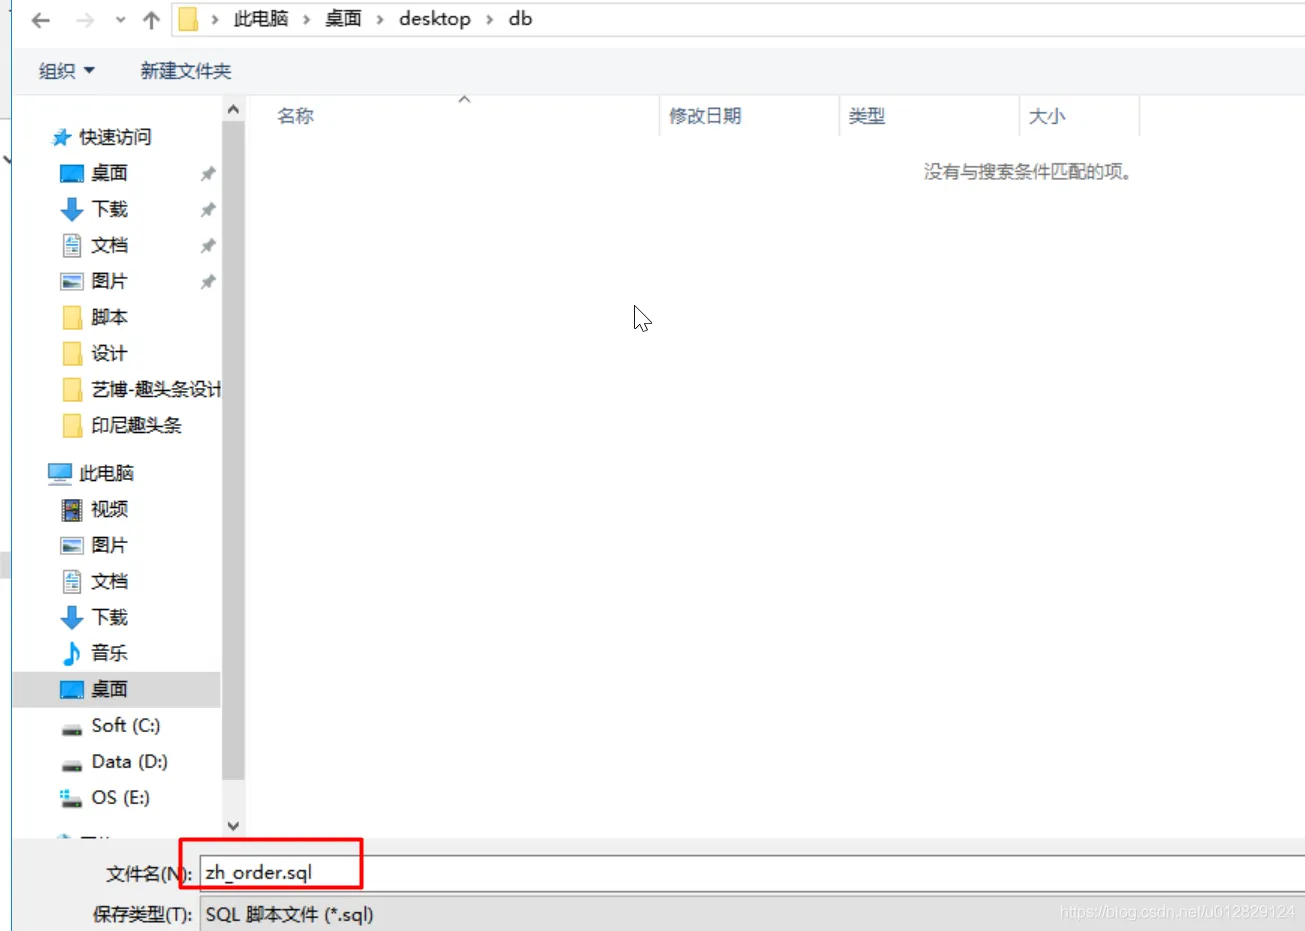This screenshot has width=1305, height=931.
Task: Open recent locations dropdown chevron
Action: coord(120,20)
